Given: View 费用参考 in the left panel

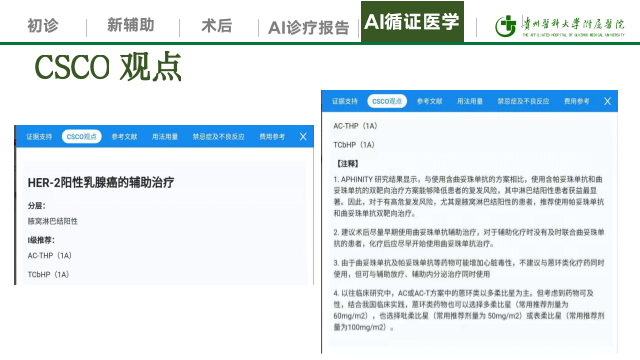Looking at the screenshot, I should pos(272,137).
